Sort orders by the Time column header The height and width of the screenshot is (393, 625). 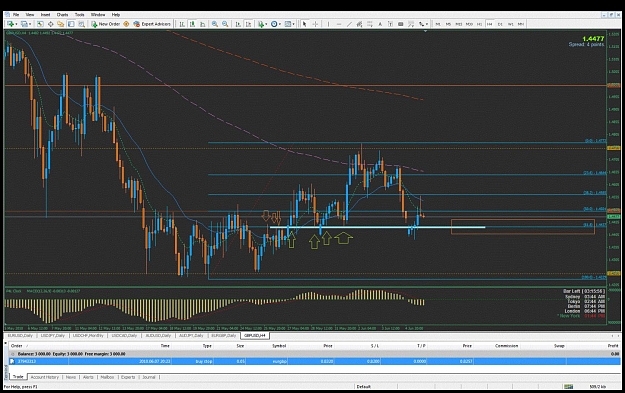(x=165, y=346)
